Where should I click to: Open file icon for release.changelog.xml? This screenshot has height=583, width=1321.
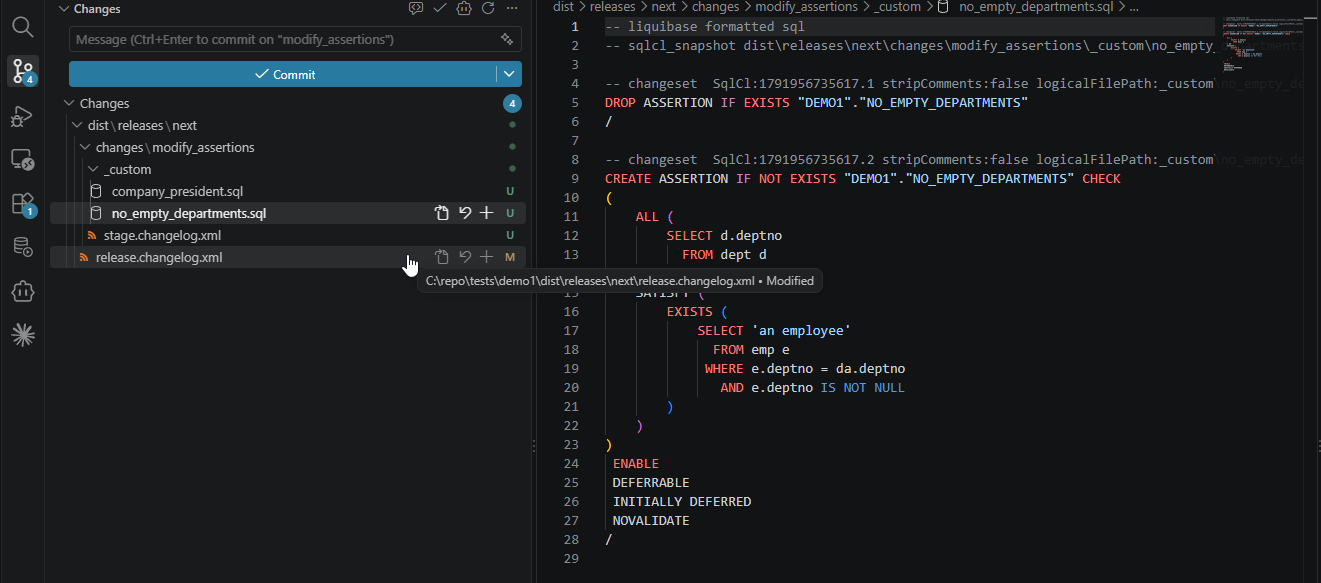tap(442, 257)
